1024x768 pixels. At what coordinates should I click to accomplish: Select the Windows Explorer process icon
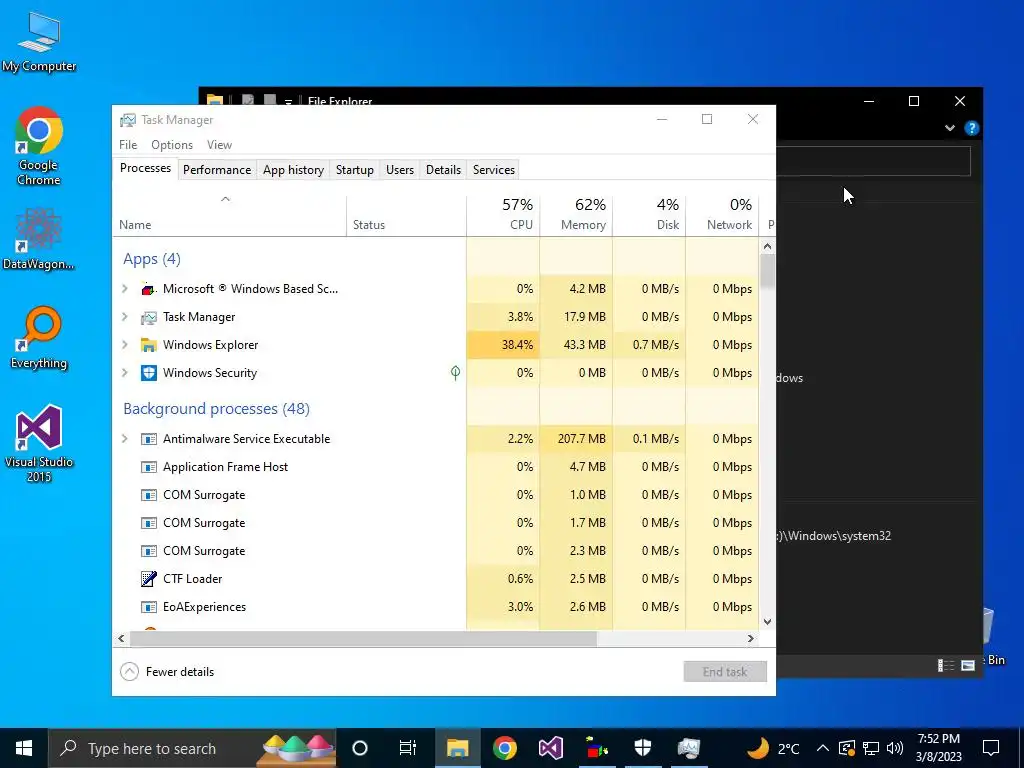149,345
